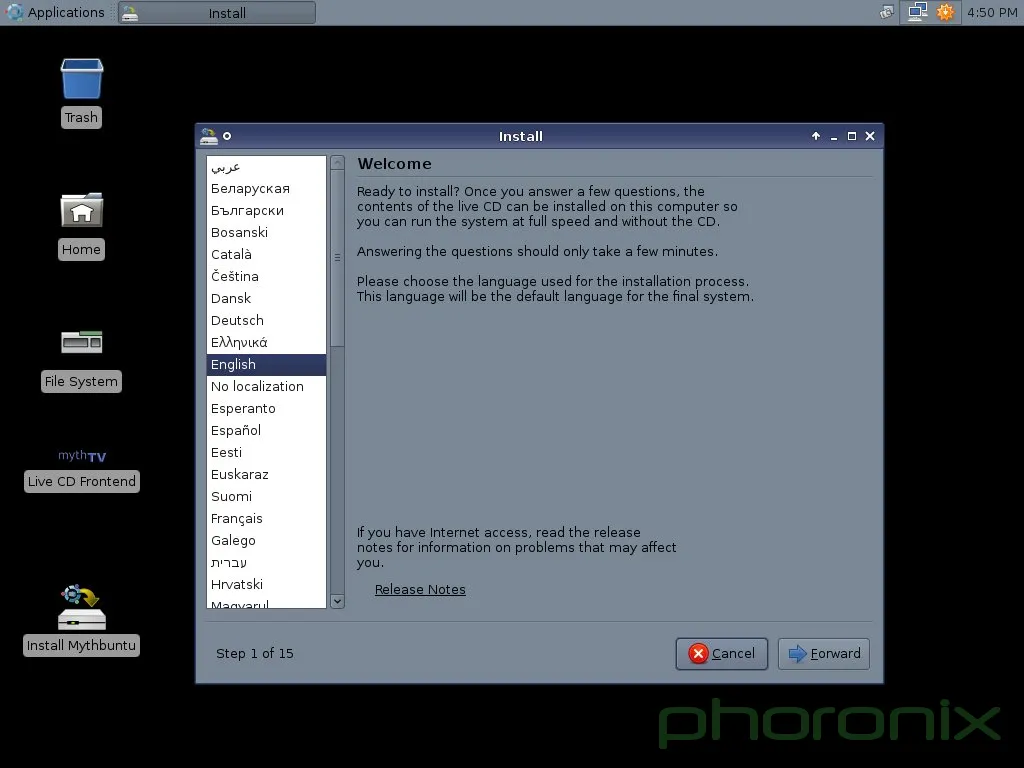This screenshot has width=1024, height=768.
Task: Pick Dansk as installation language
Action: pyautogui.click(x=266, y=298)
